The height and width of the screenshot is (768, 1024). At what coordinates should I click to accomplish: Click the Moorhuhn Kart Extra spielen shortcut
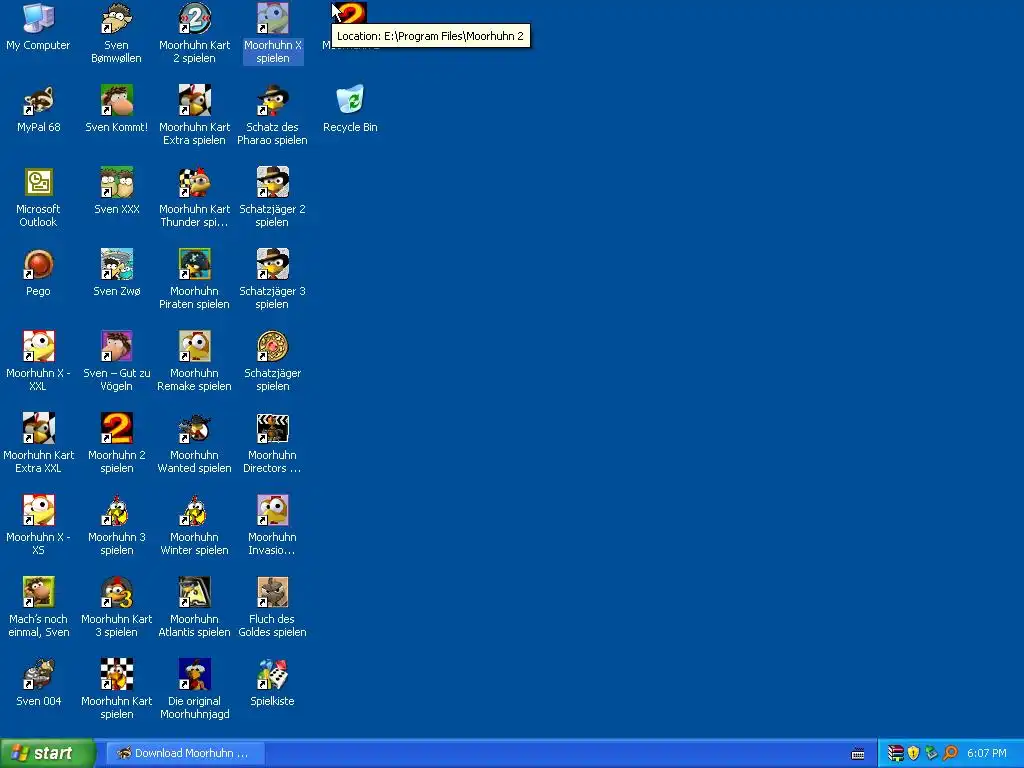(195, 101)
